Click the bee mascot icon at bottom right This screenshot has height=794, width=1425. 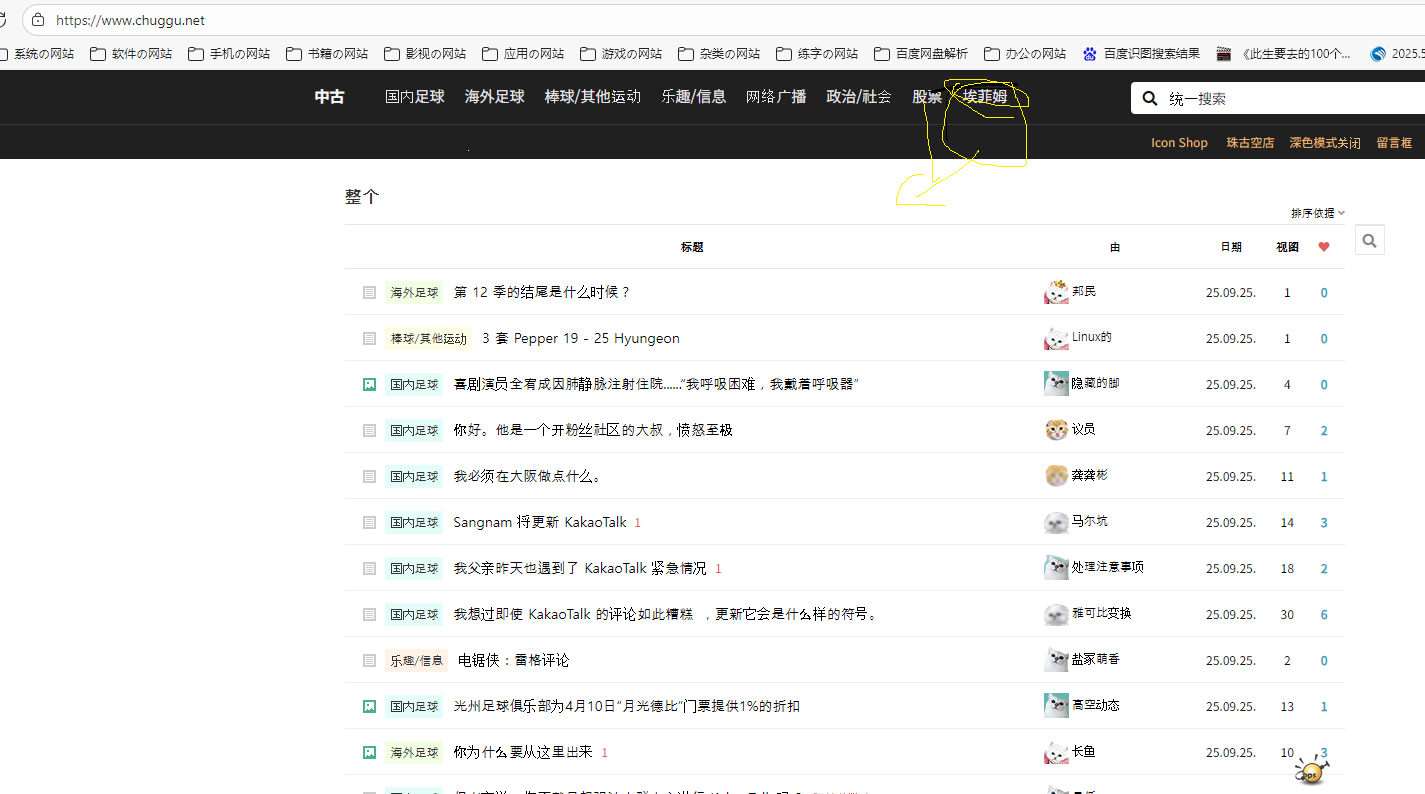coord(1312,769)
